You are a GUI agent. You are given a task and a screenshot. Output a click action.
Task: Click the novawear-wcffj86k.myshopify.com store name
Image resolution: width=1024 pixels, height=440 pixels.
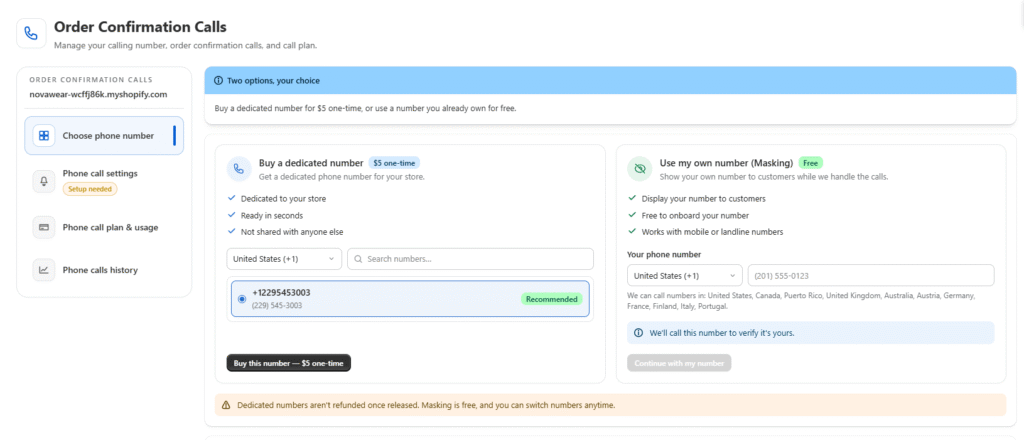[99, 94]
